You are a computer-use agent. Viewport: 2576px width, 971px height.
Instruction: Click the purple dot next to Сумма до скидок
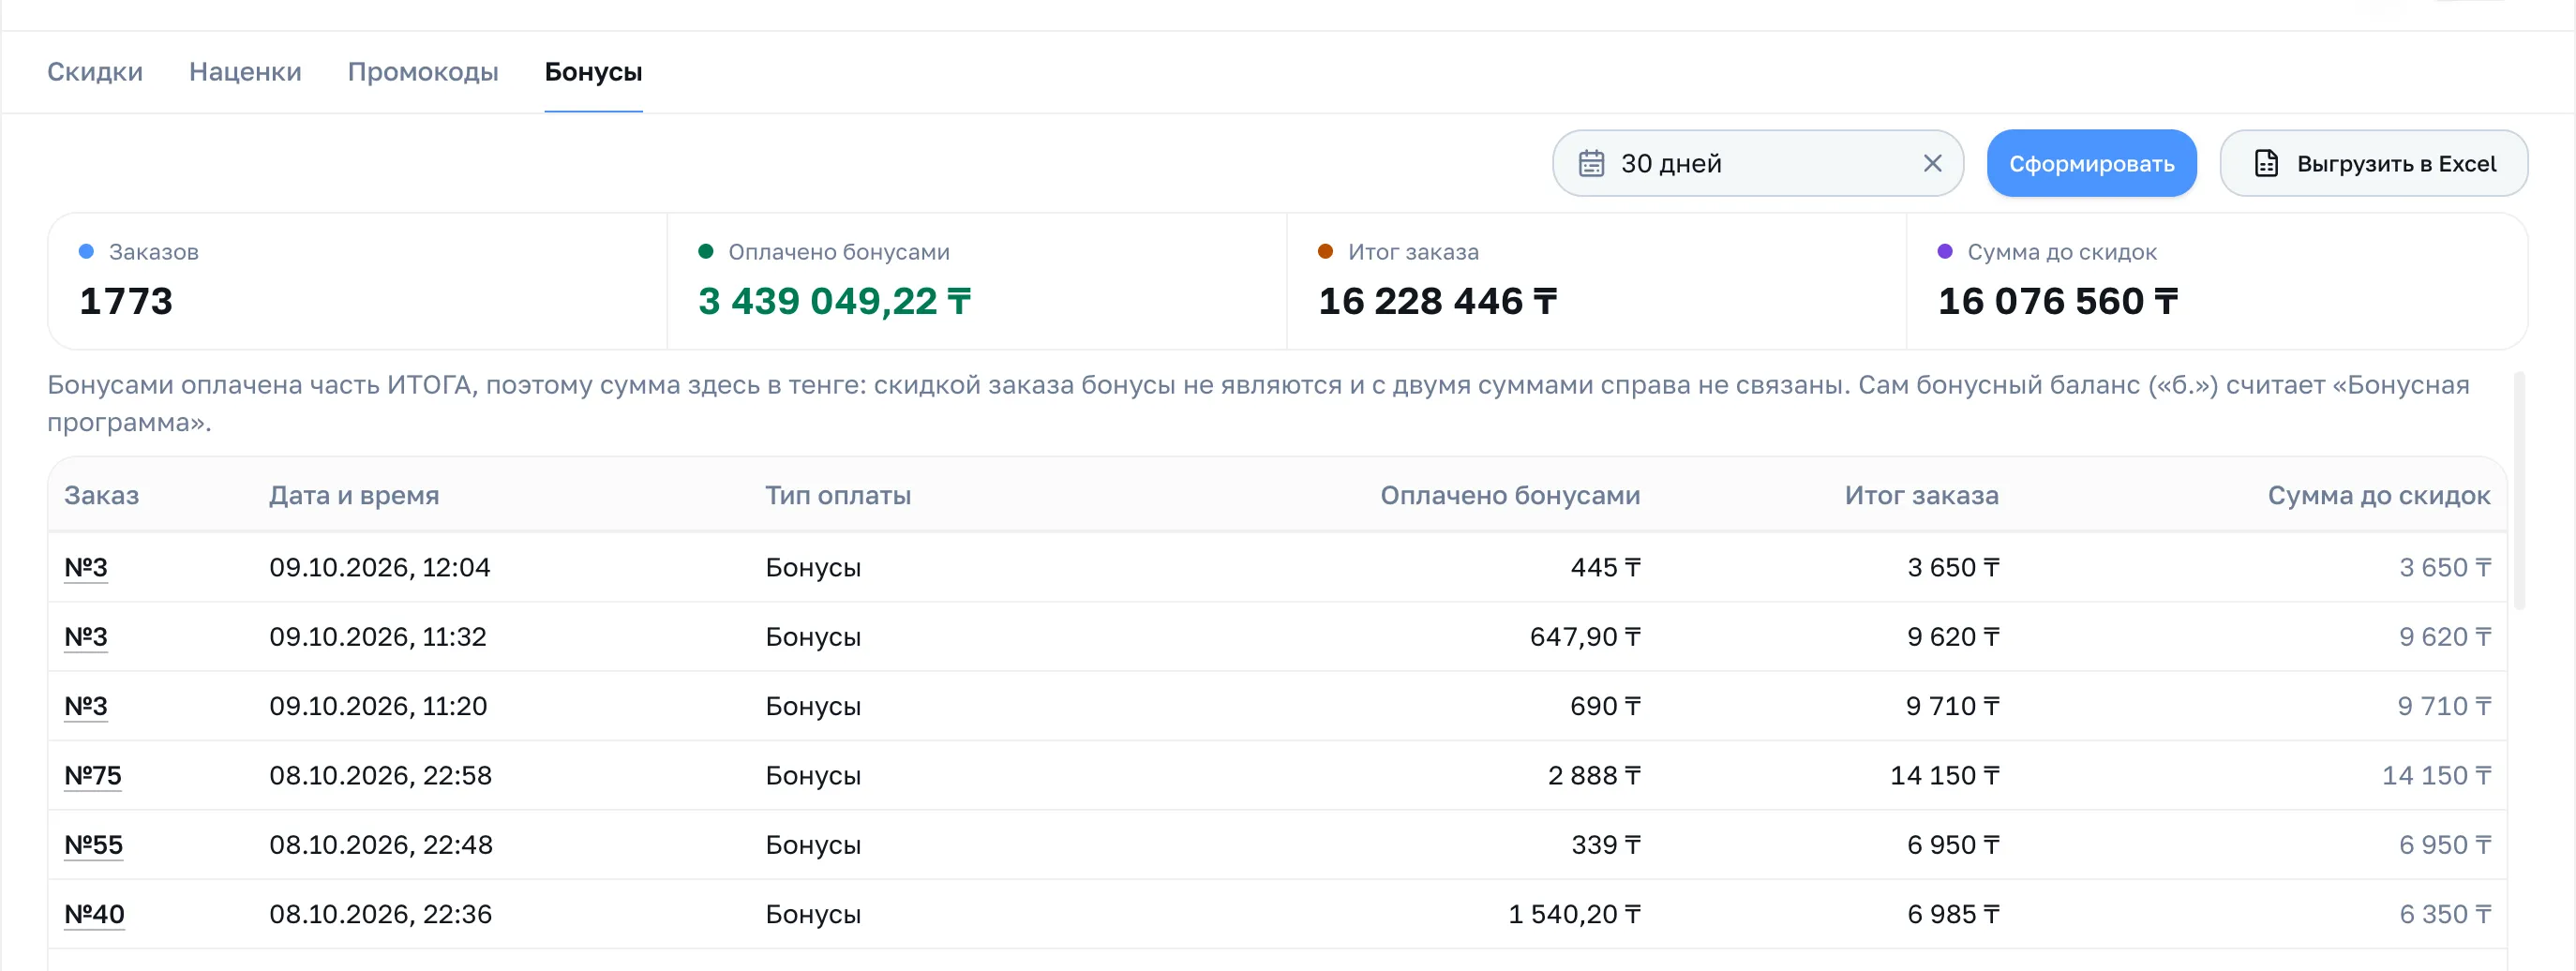pos(1945,251)
